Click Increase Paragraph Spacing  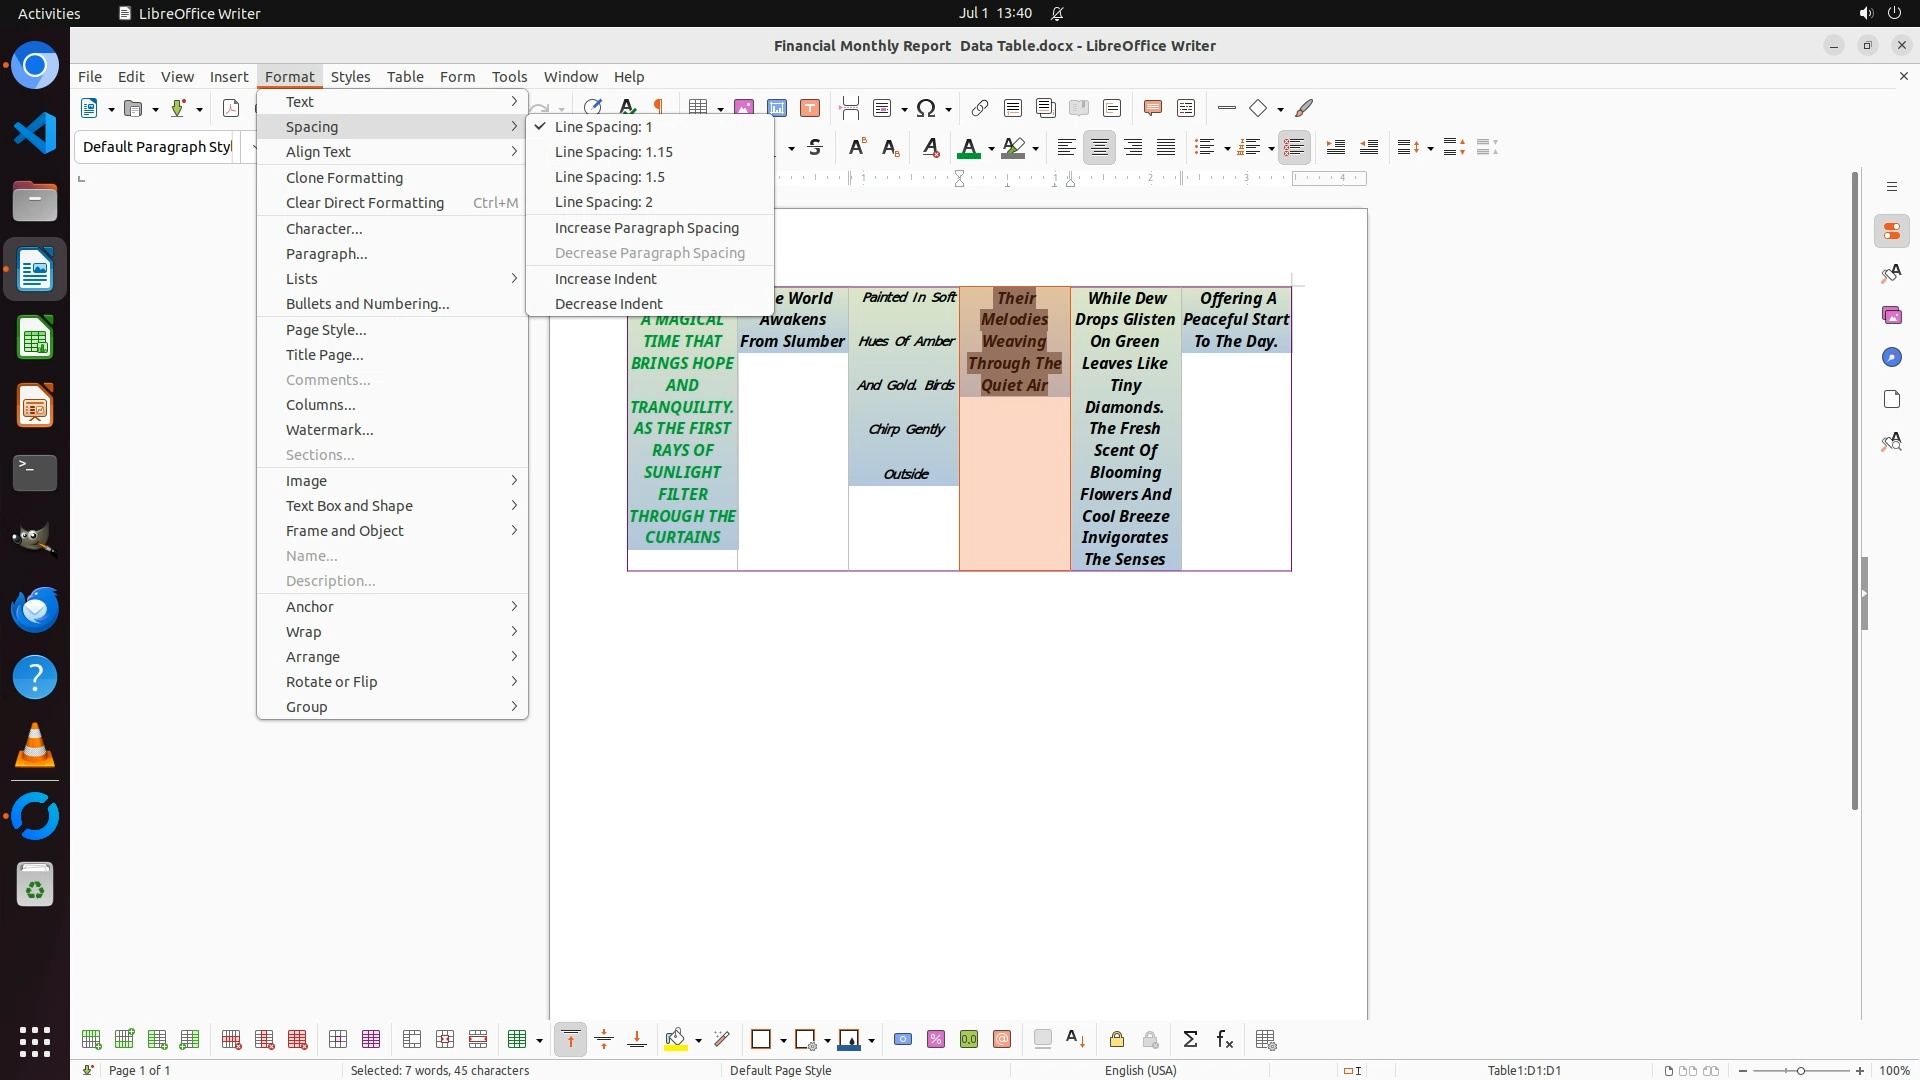[x=646, y=228]
